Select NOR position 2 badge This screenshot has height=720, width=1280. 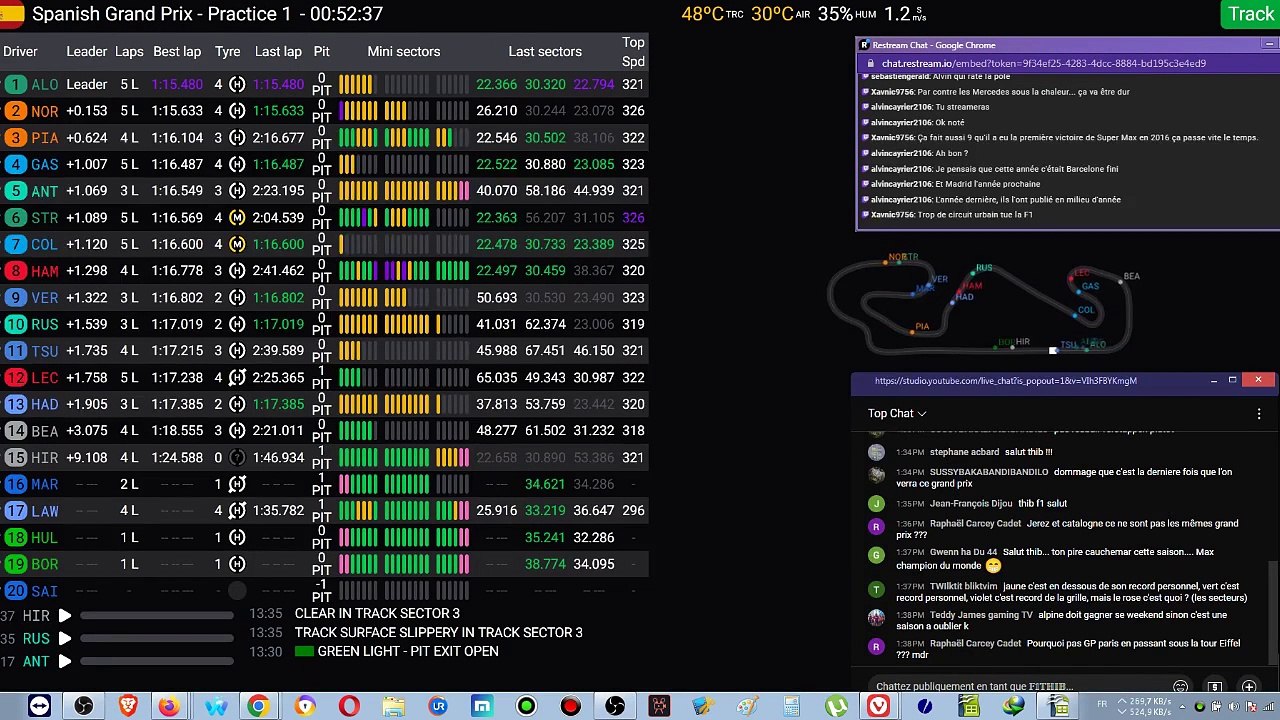[15, 111]
